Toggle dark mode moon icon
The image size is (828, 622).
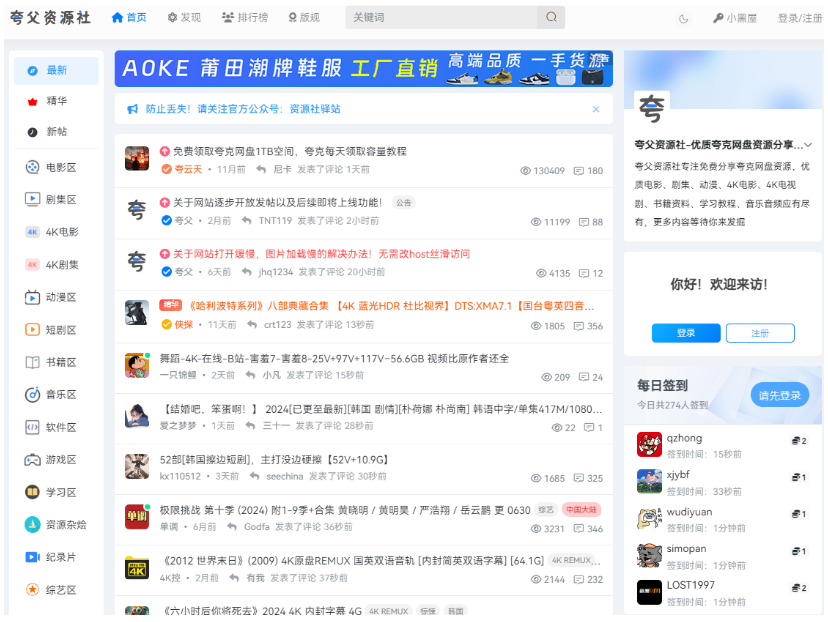(x=684, y=18)
